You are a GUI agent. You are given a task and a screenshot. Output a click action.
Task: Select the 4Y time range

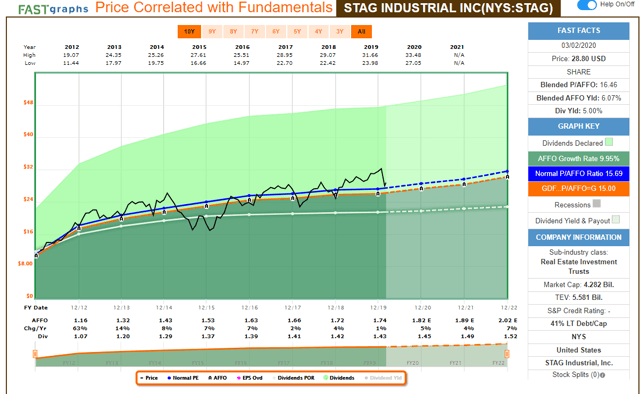pos(318,31)
